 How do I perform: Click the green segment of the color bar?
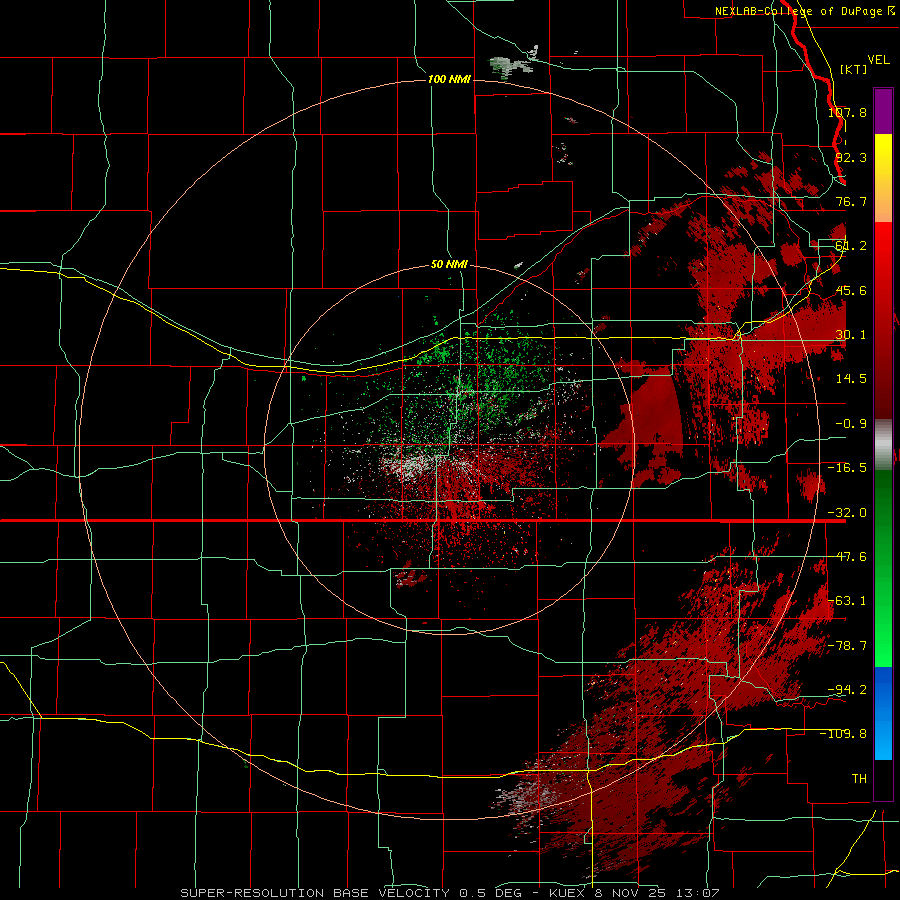(883, 568)
